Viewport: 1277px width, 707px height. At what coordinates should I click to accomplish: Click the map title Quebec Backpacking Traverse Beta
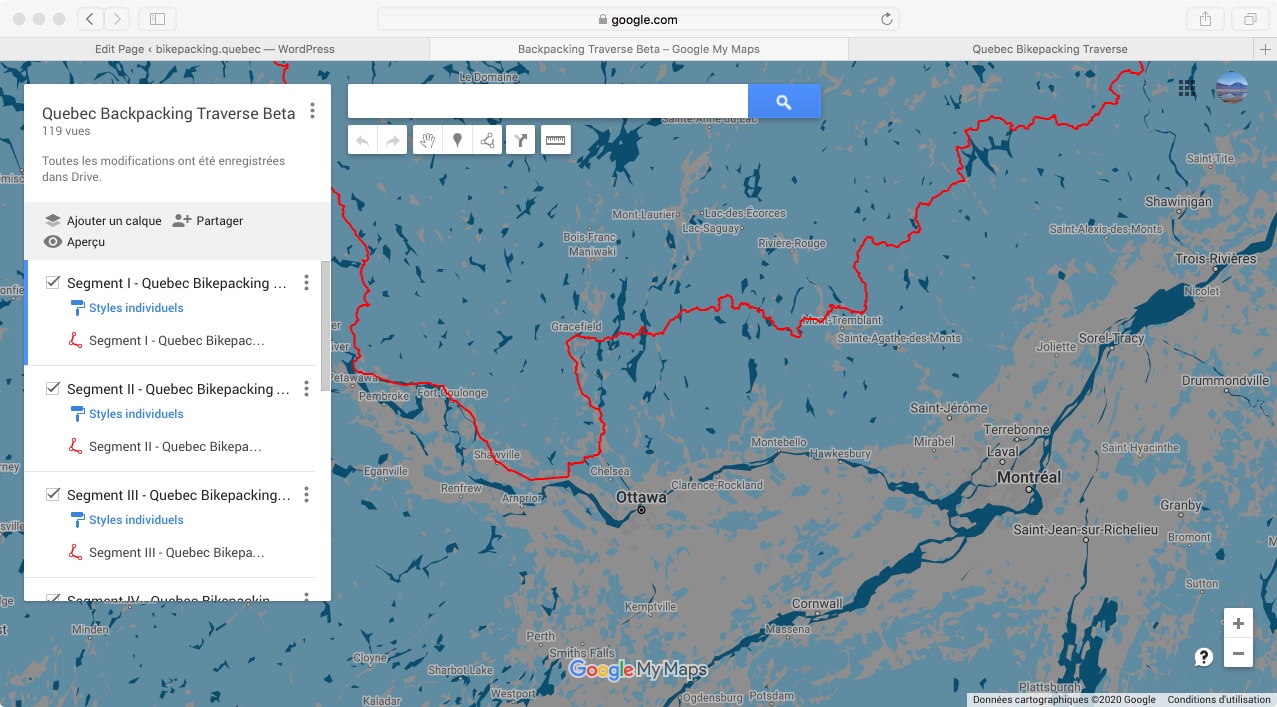coord(169,113)
